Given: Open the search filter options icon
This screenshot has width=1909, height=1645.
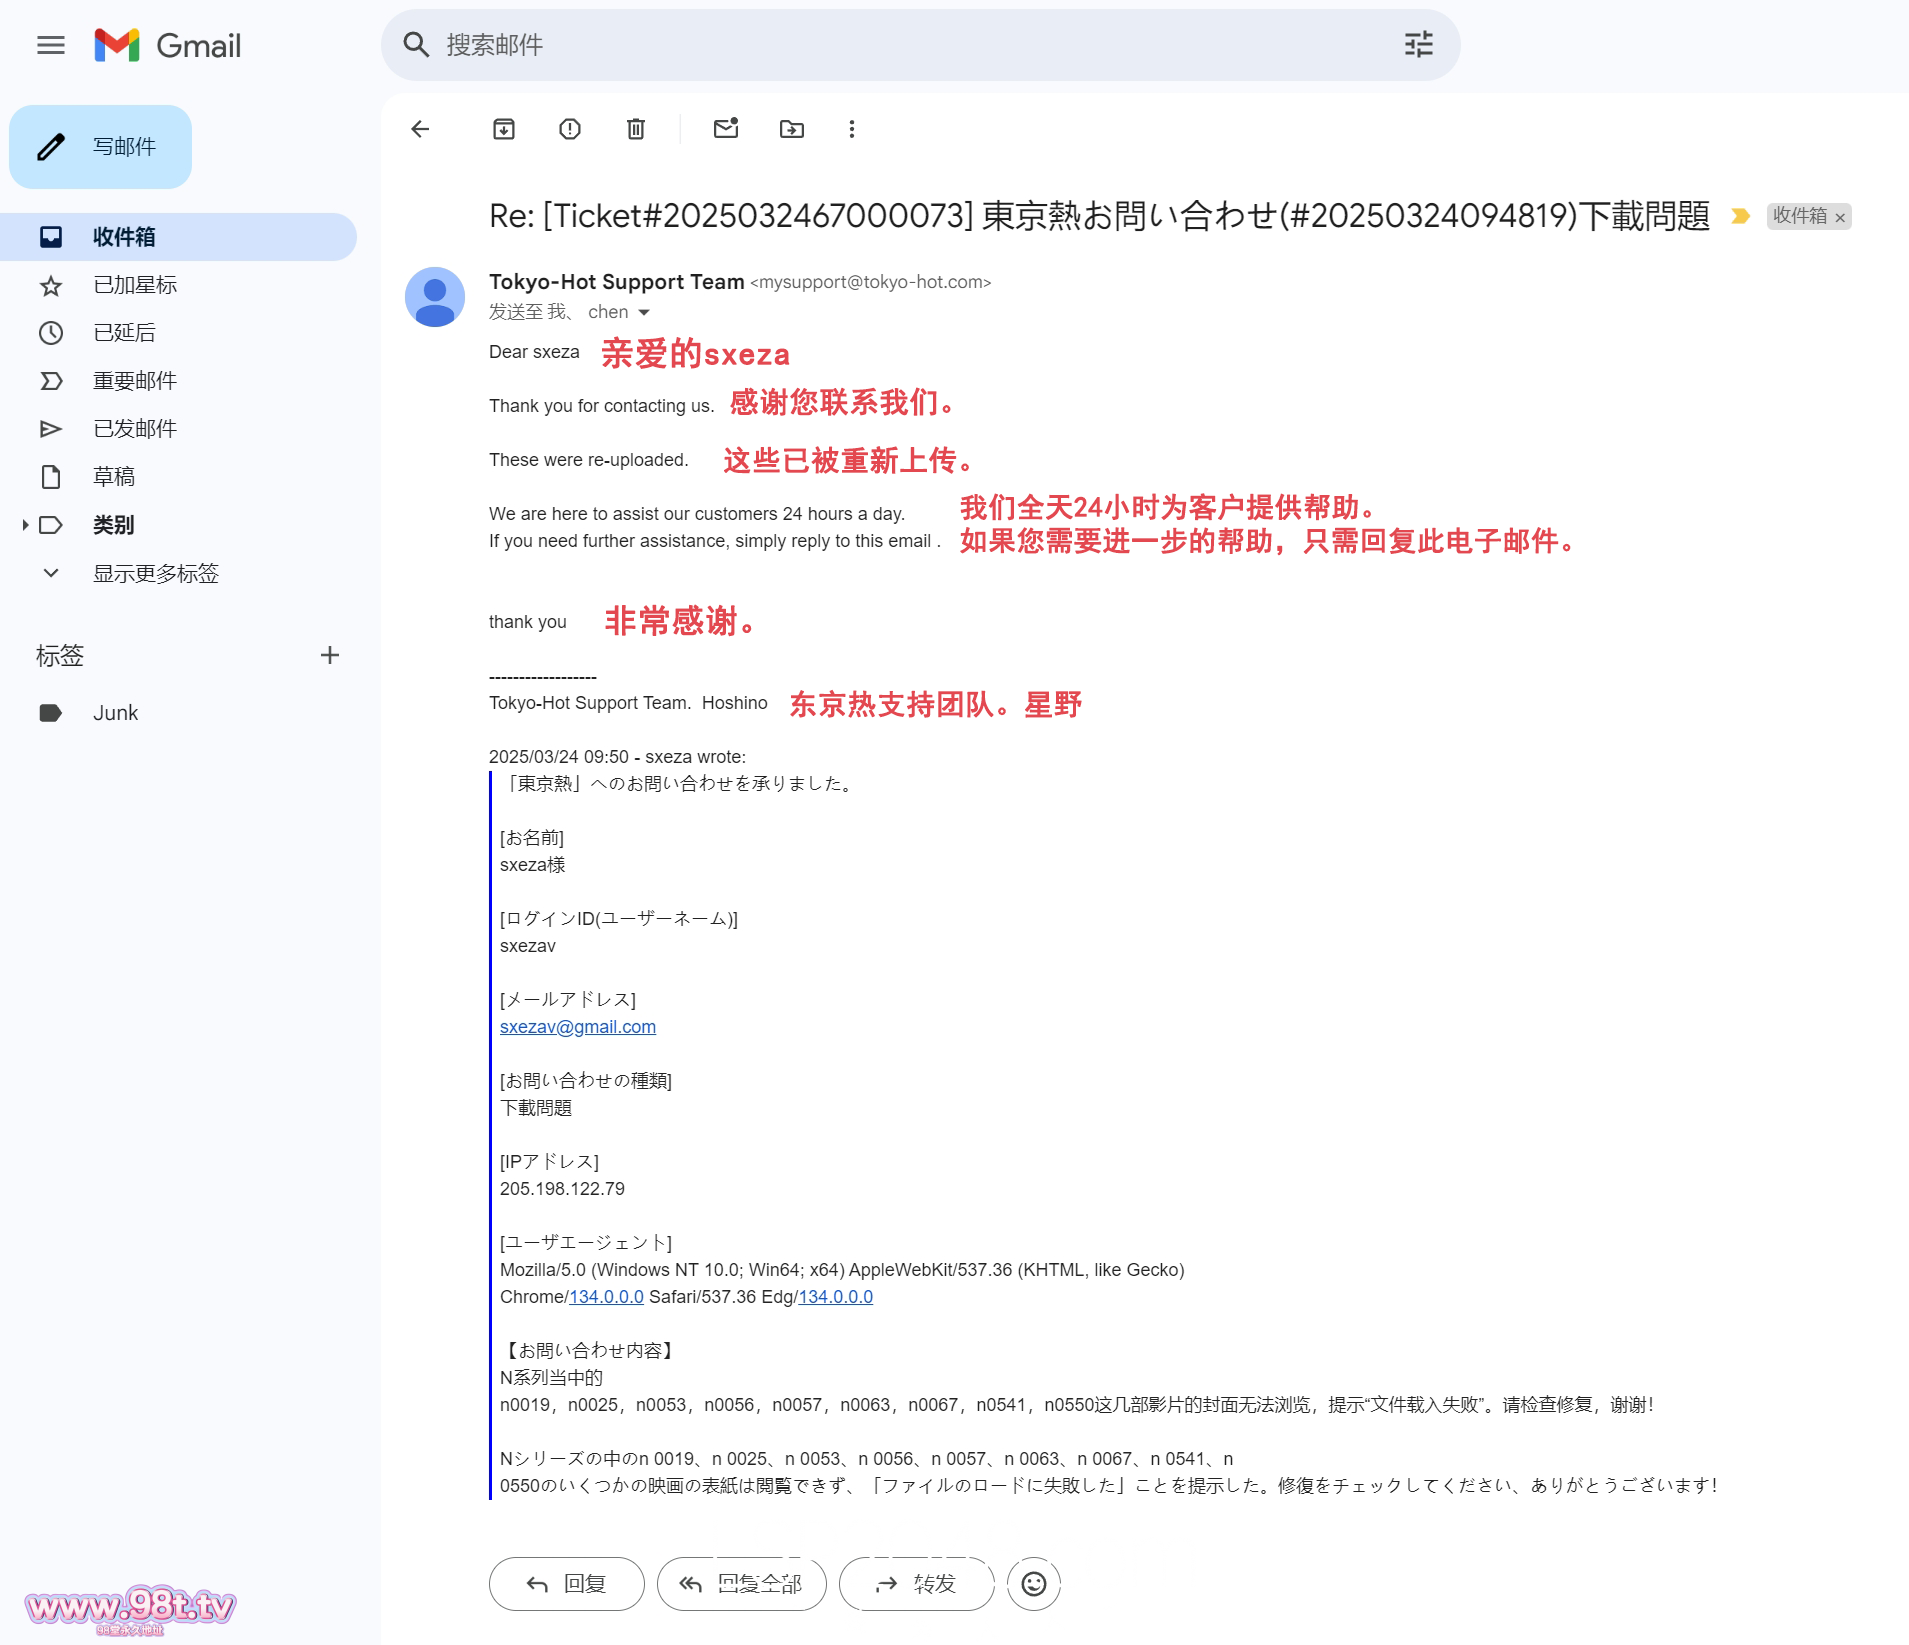Looking at the screenshot, I should 1419,45.
